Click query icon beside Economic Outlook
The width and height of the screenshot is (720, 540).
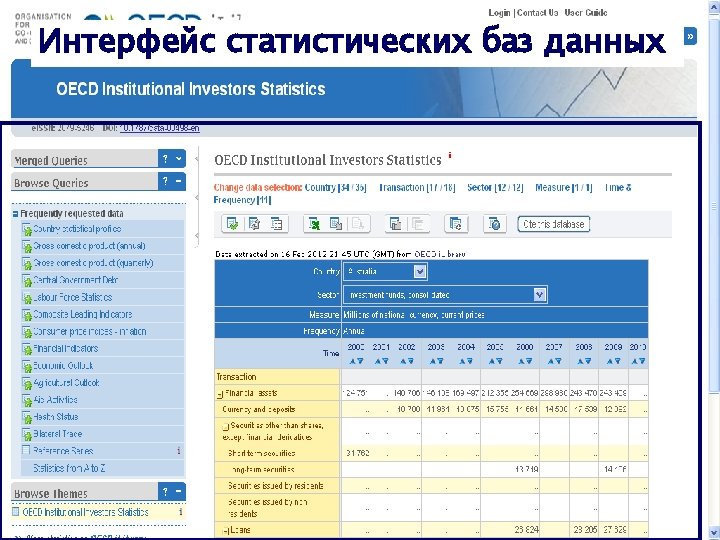tap(27, 366)
